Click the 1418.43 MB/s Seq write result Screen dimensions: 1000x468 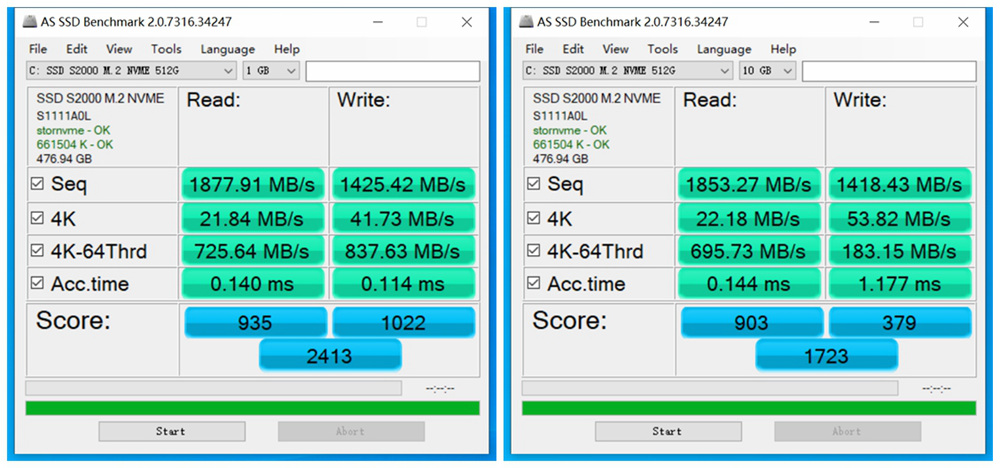tap(900, 184)
